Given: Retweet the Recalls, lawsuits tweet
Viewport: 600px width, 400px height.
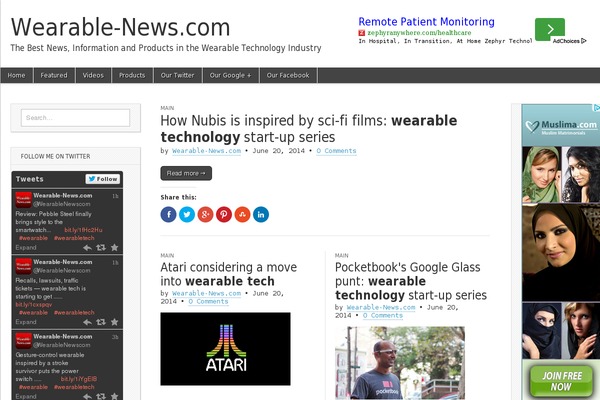Looking at the screenshot, I should click(x=101, y=322).
